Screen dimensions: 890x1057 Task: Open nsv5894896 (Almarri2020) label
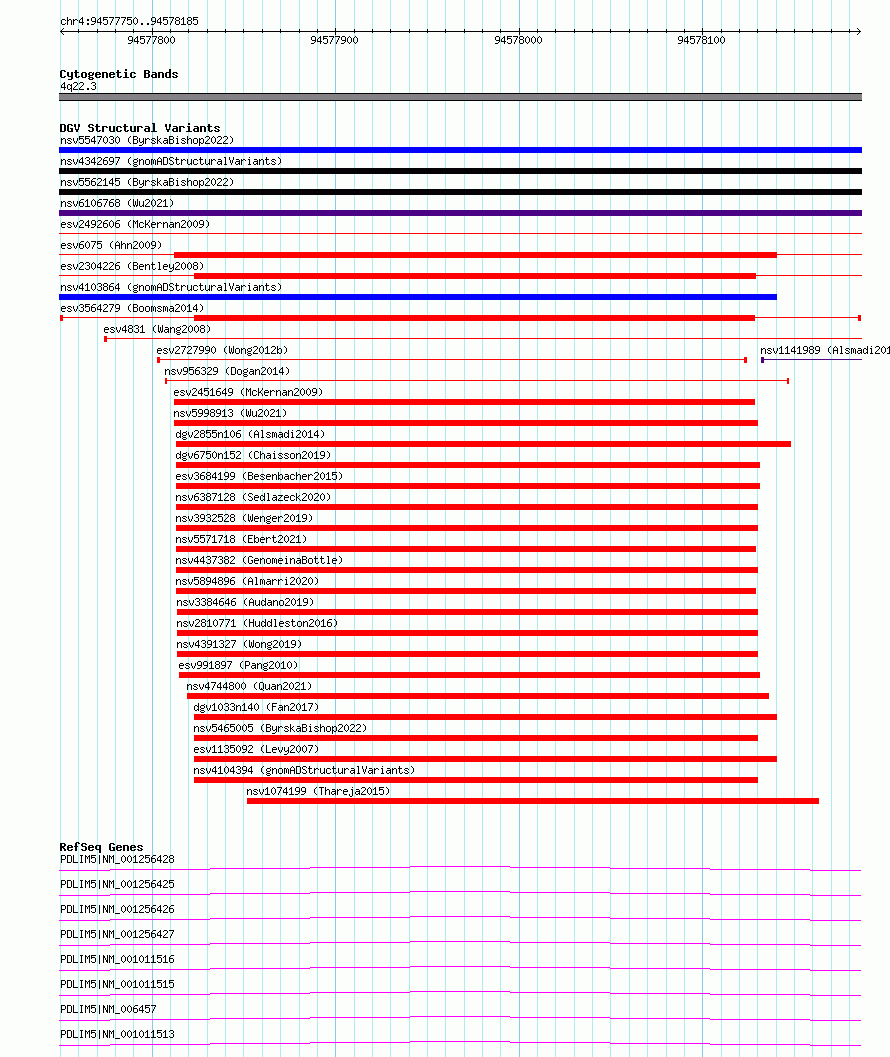point(247,580)
